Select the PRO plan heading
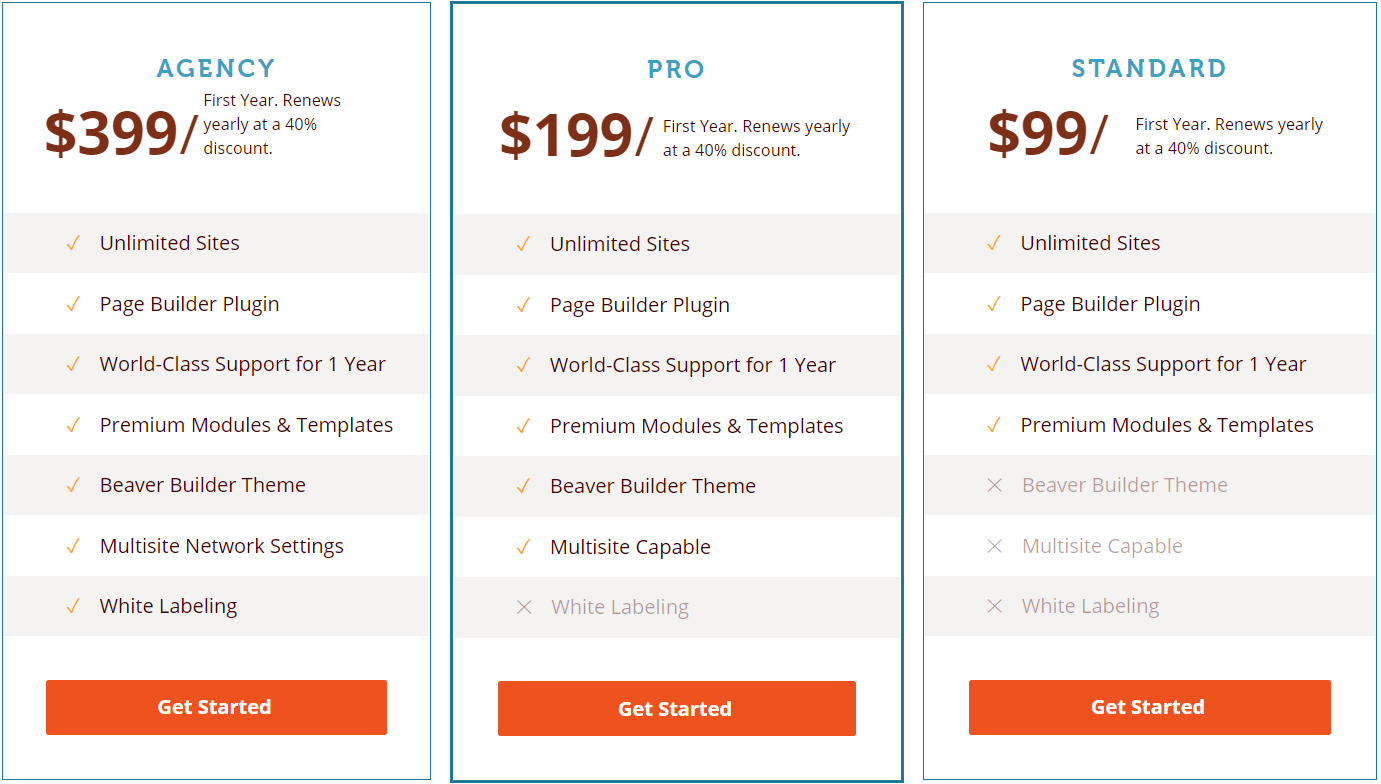The image size is (1381, 784). [676, 68]
